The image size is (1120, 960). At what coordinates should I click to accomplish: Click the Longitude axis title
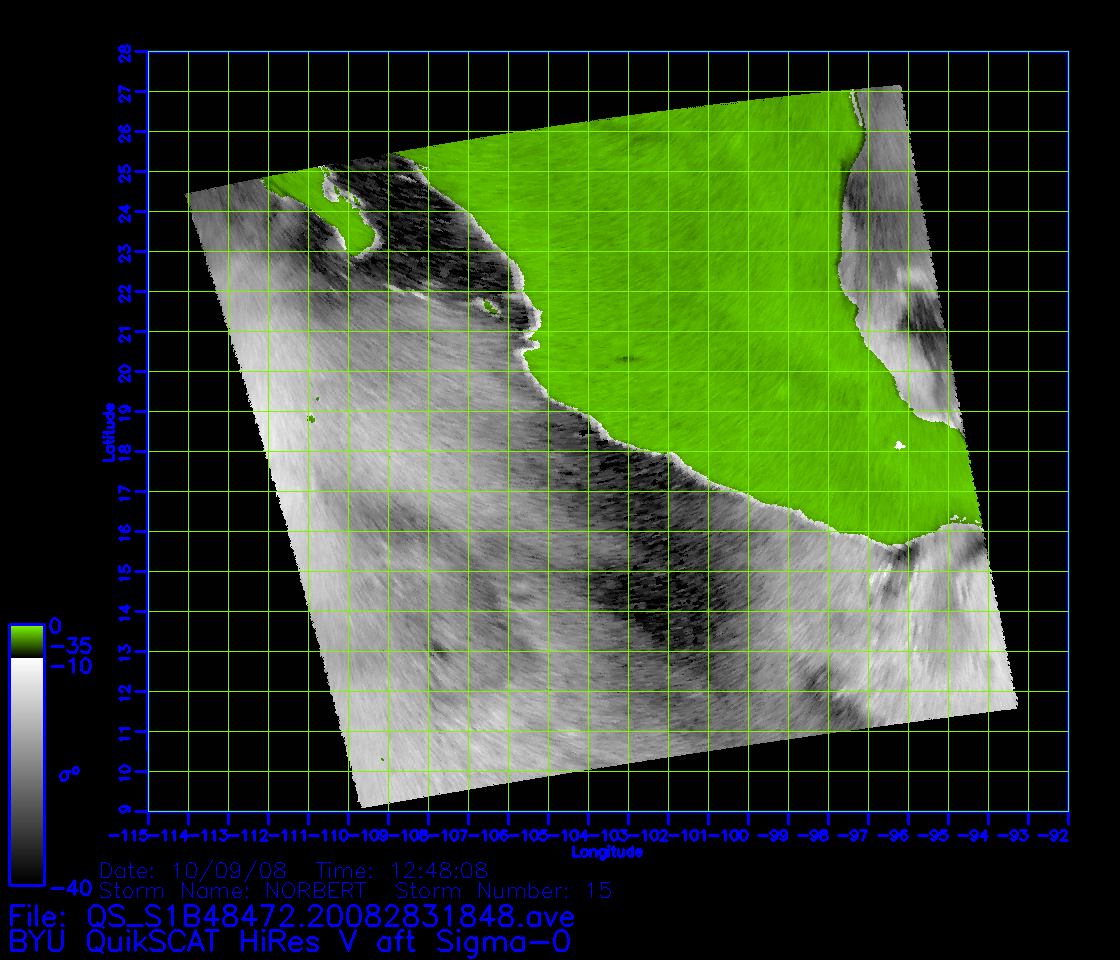[x=607, y=853]
